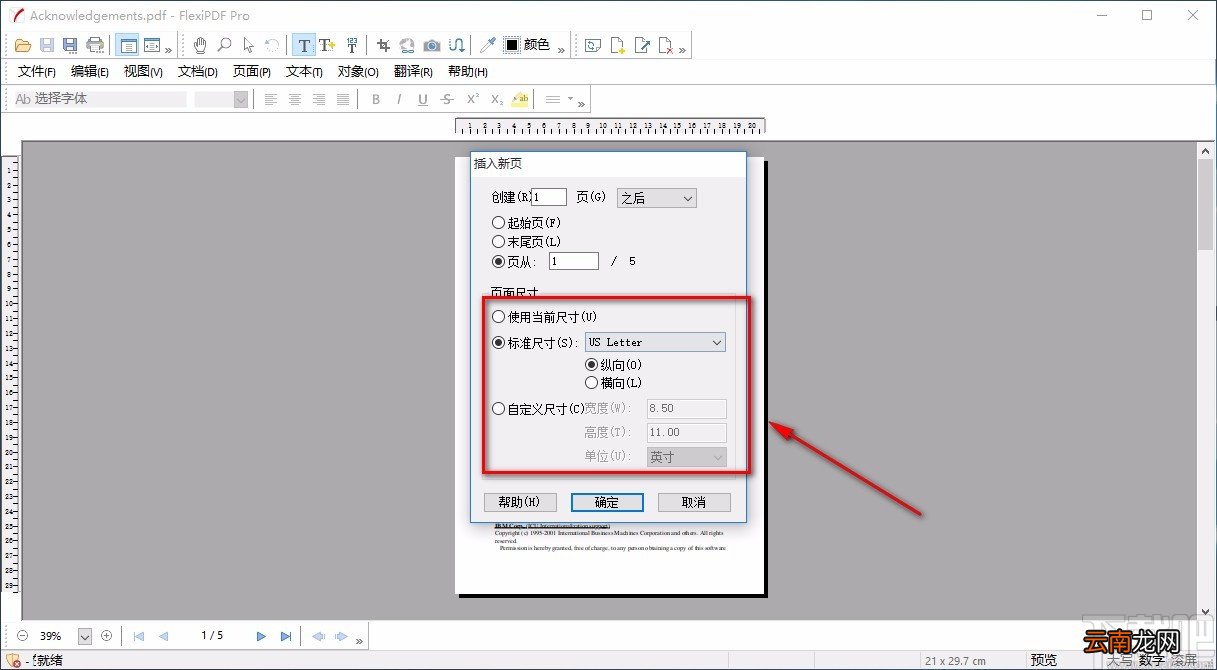This screenshot has width=1217, height=670.
Task: Open the zoom percentage dropdown arrow
Action: [85, 636]
